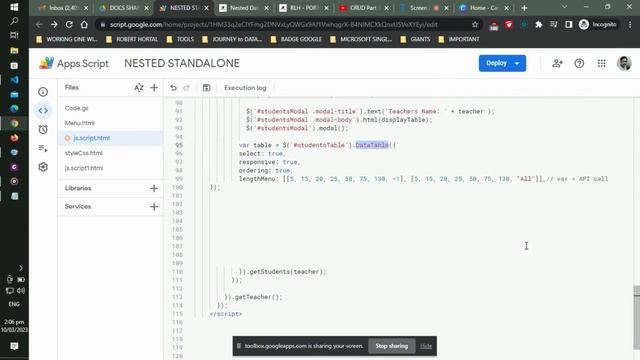Click the getStudents(teacher) code on line 110
This screenshot has width=640, height=360.
coord(288,271)
